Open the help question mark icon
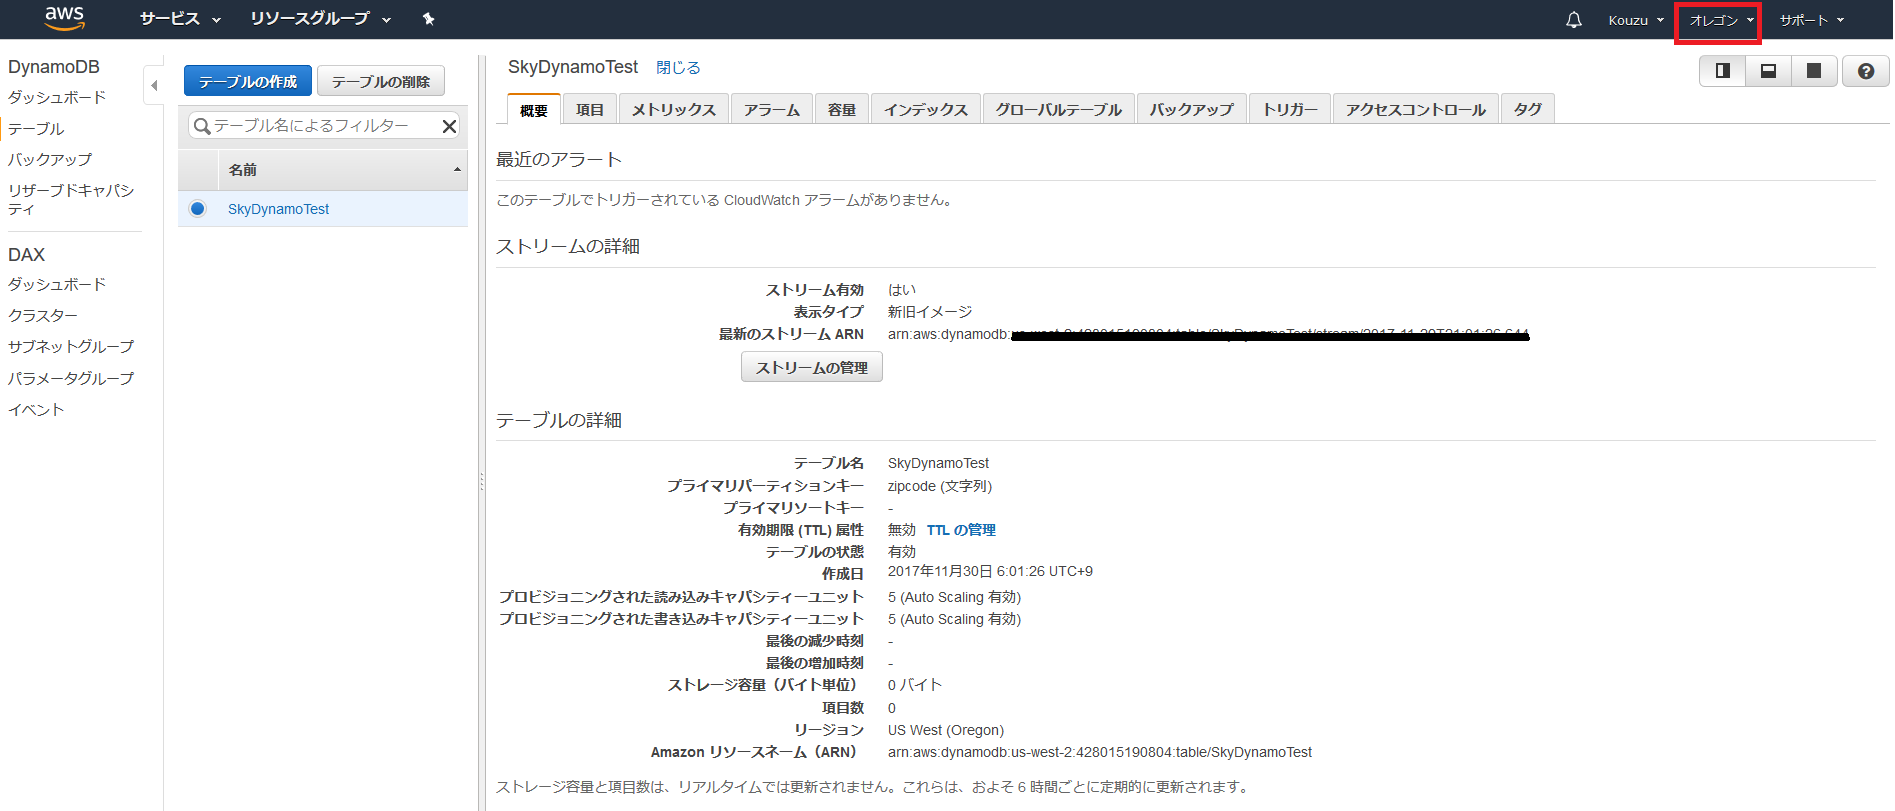Screen dimensions: 1895x811 tap(1866, 71)
